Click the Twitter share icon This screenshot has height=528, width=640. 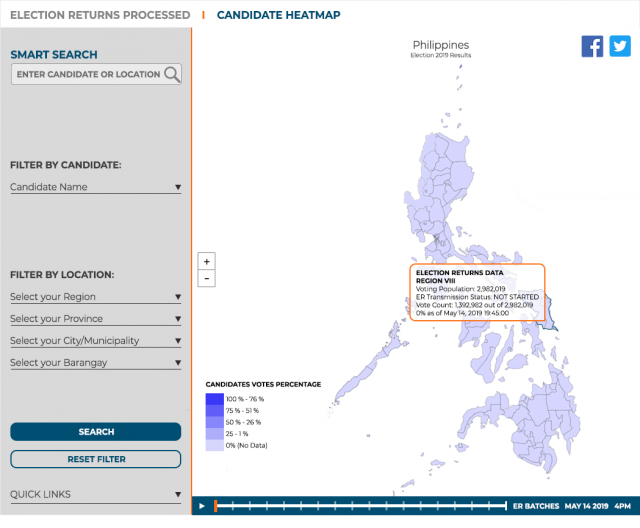(x=620, y=47)
